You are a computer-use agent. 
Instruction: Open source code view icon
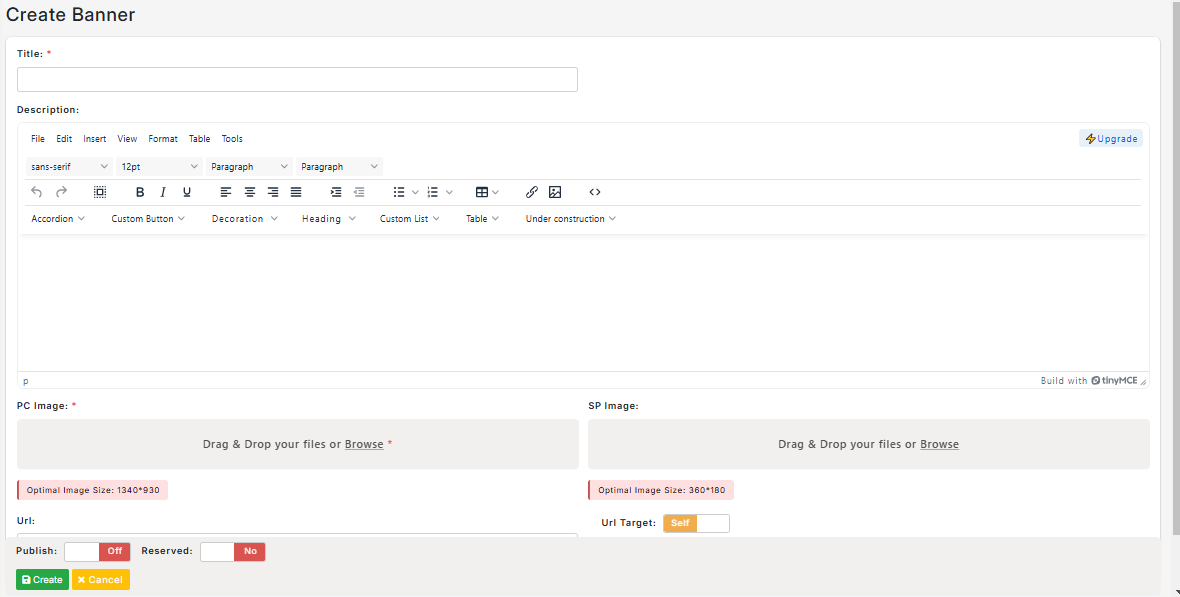point(595,192)
